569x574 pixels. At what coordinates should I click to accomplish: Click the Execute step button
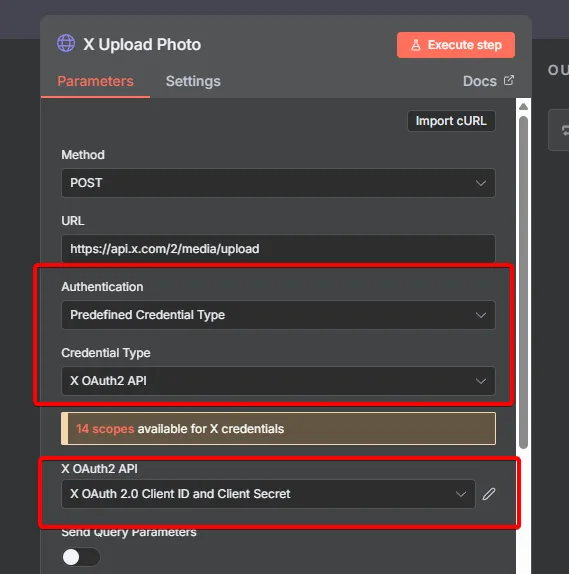[456, 45]
